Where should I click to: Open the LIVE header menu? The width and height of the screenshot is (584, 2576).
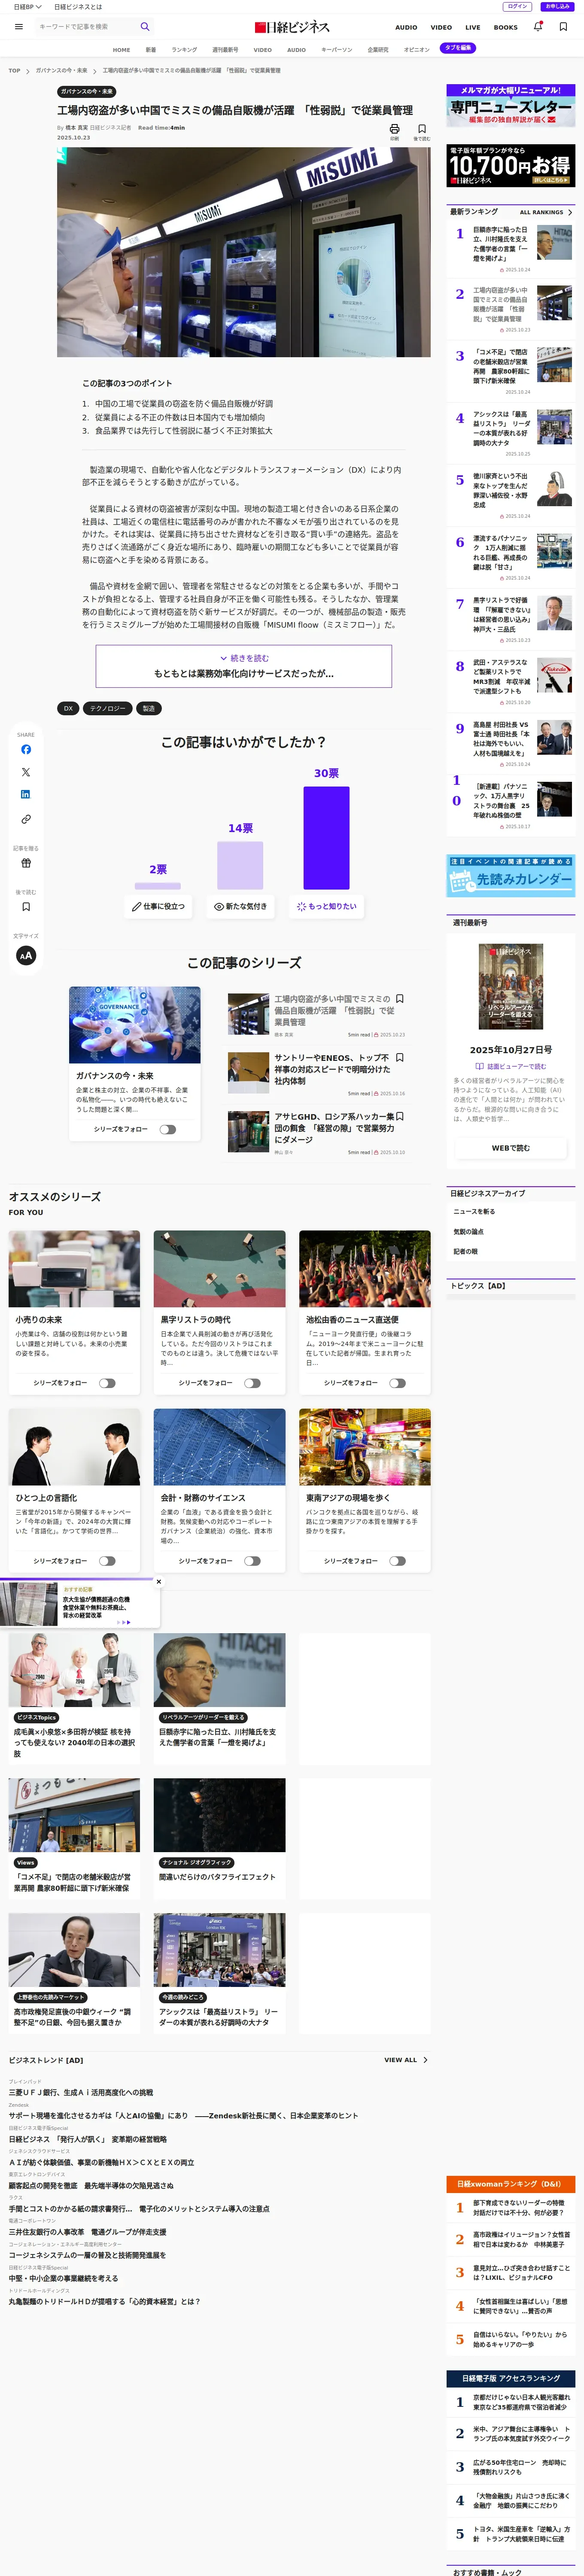tap(473, 27)
